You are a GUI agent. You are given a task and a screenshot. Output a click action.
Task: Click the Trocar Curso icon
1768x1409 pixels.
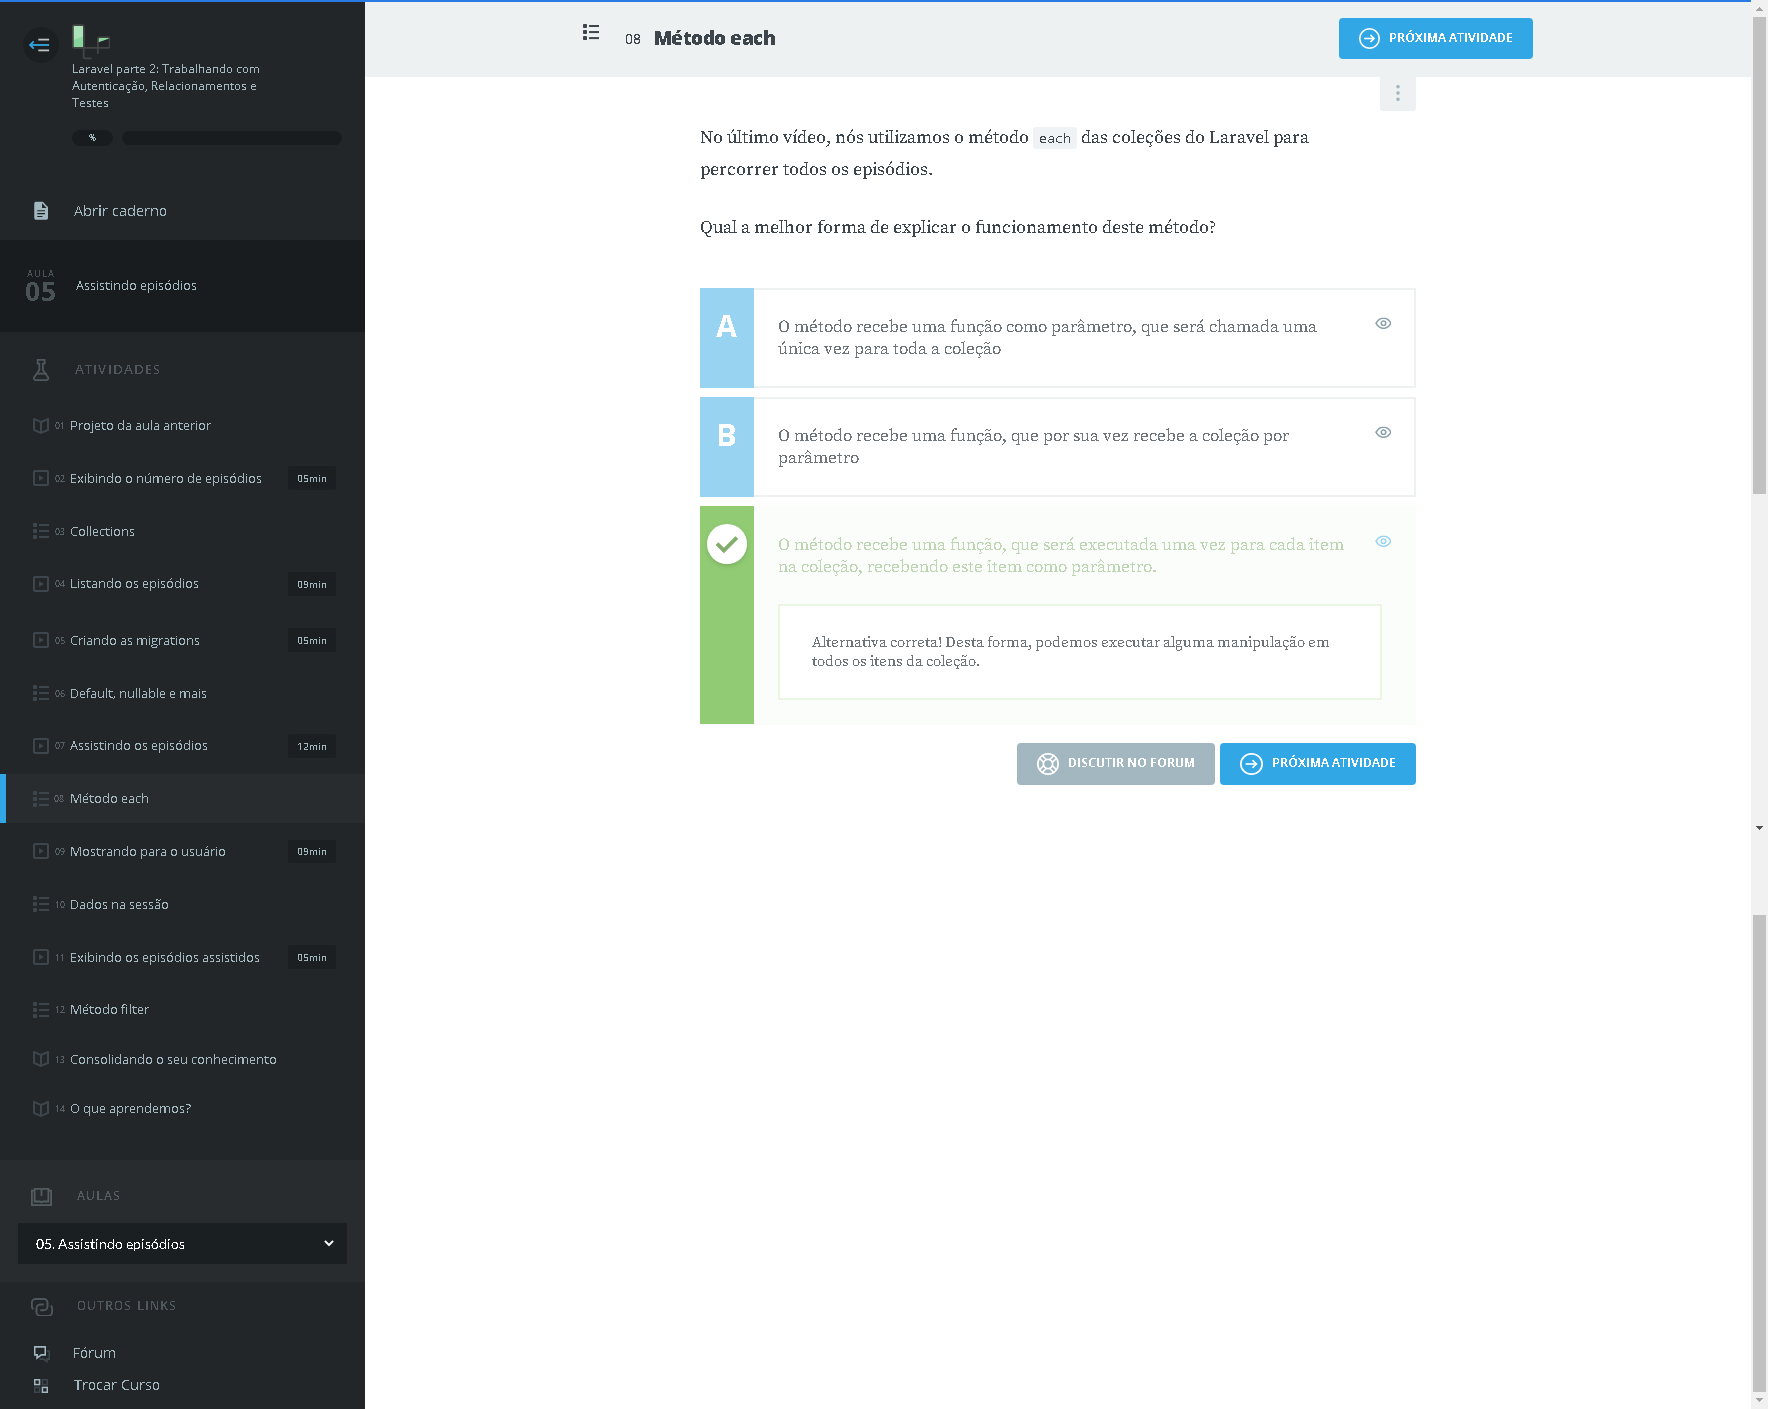point(41,1385)
